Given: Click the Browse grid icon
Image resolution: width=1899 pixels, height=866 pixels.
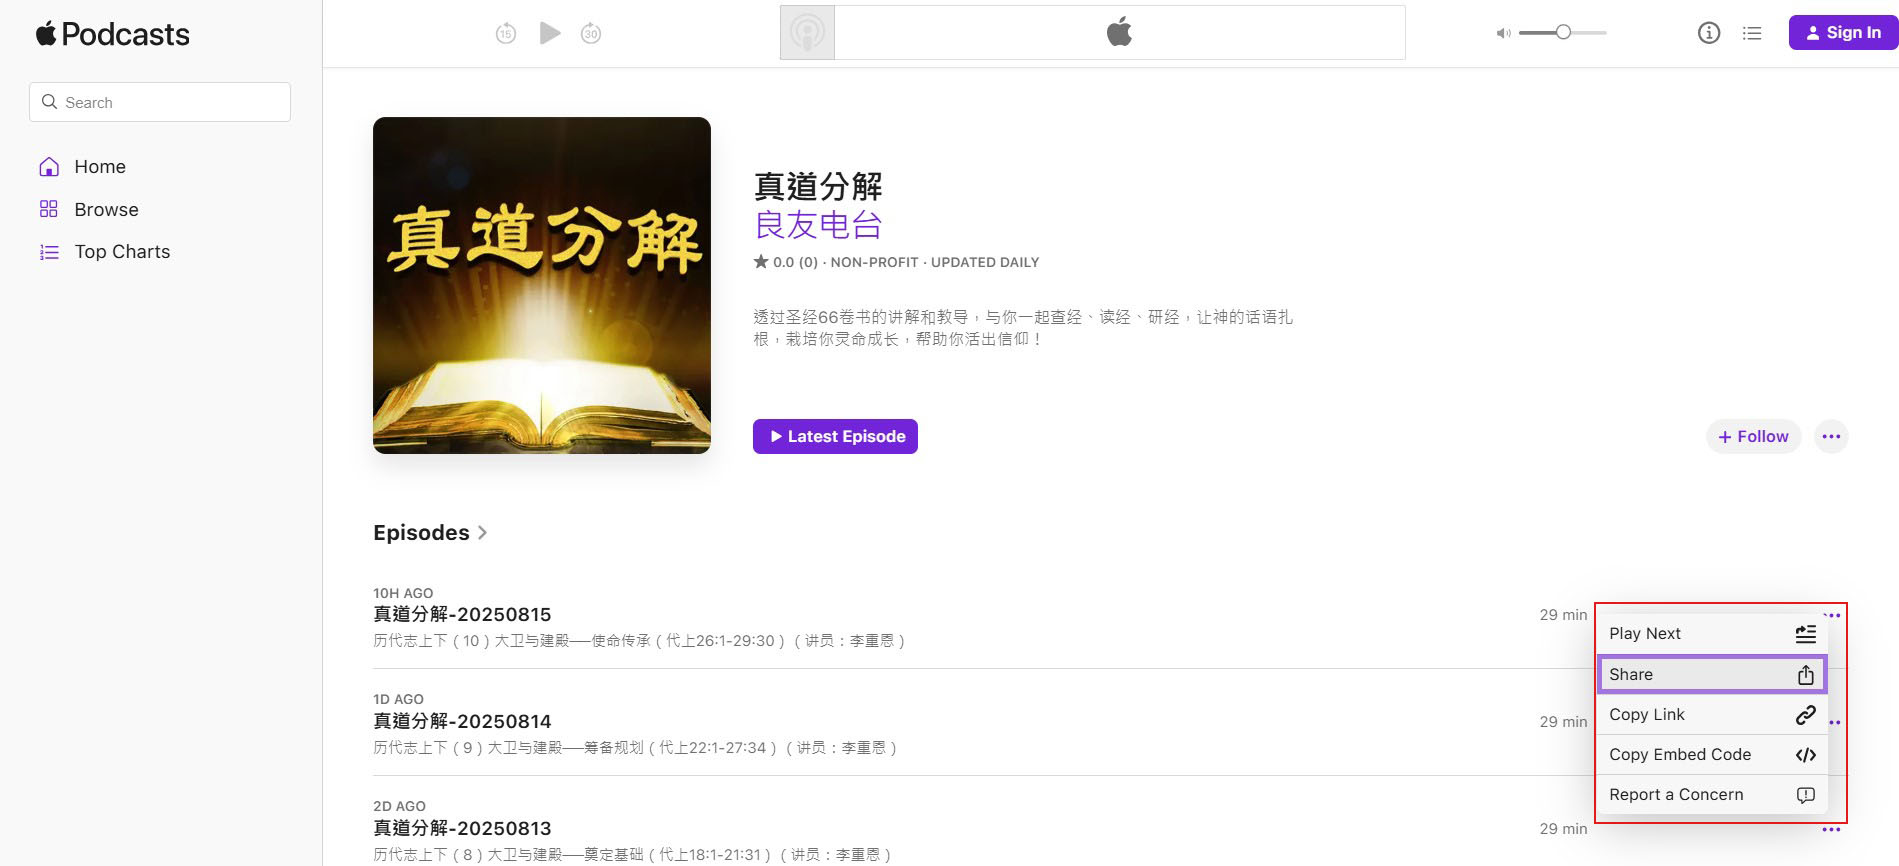Looking at the screenshot, I should coord(49,209).
